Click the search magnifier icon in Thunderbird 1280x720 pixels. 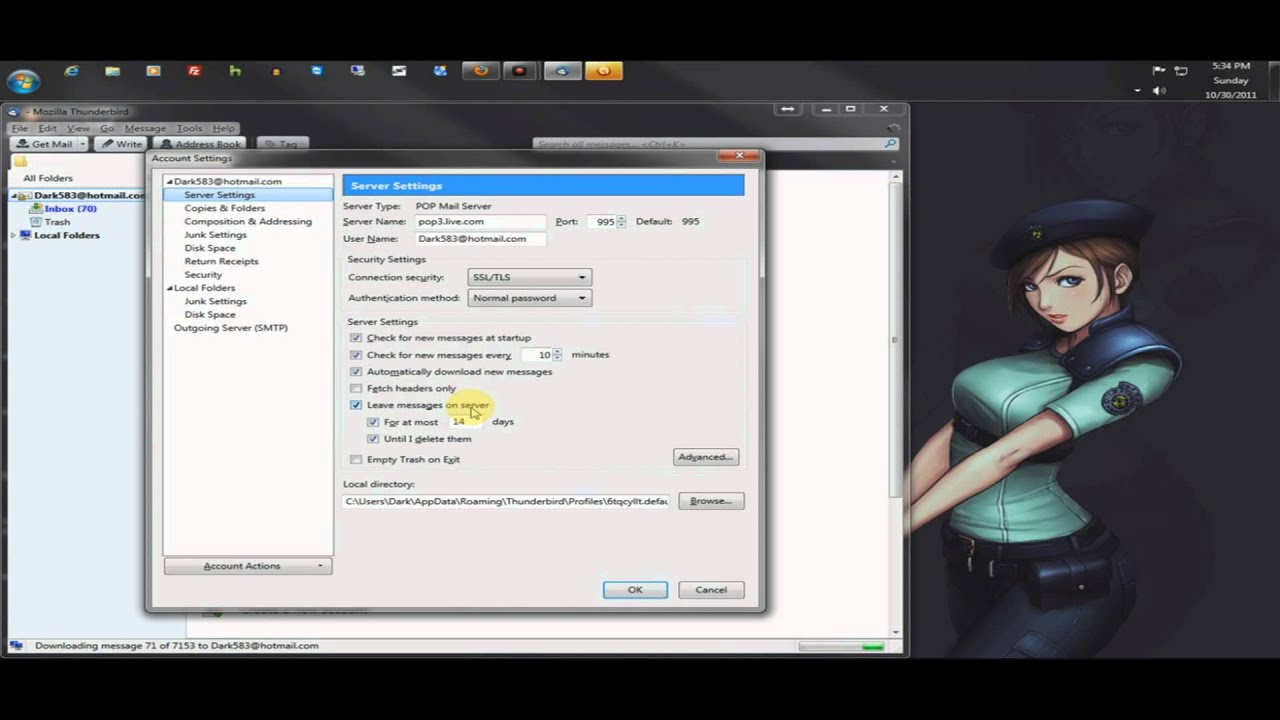click(x=890, y=144)
